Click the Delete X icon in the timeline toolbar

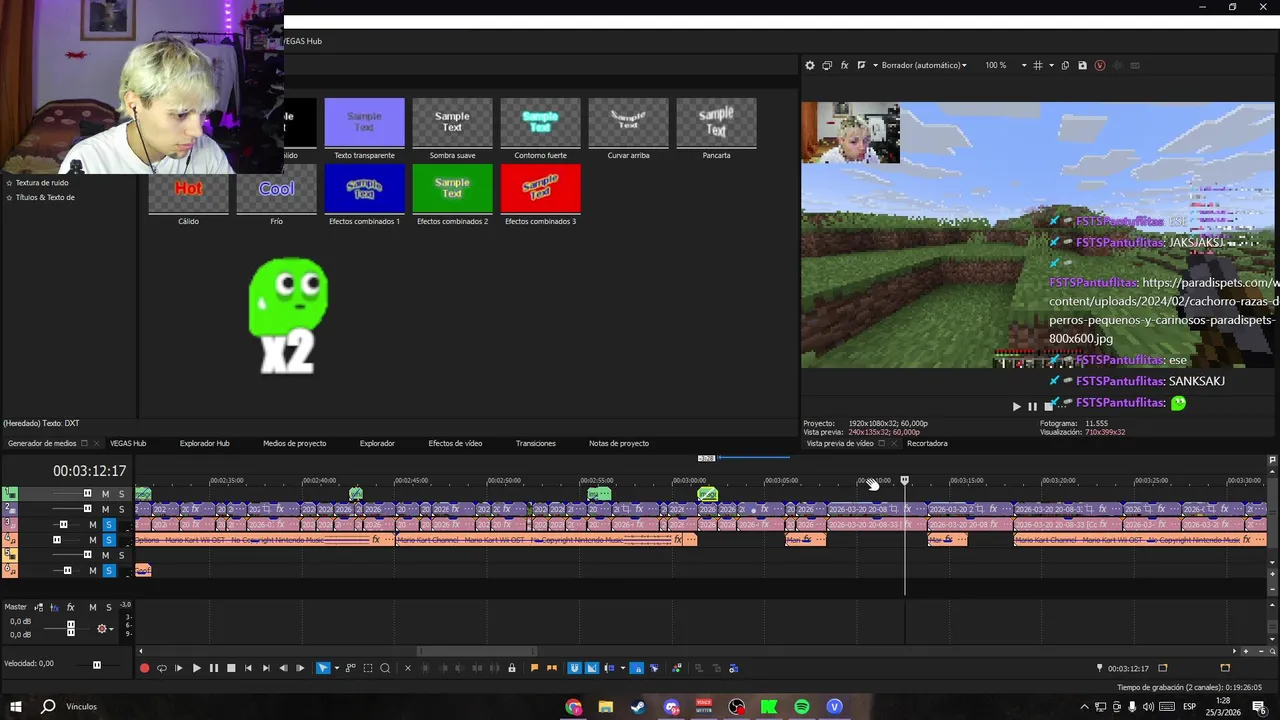click(x=407, y=668)
